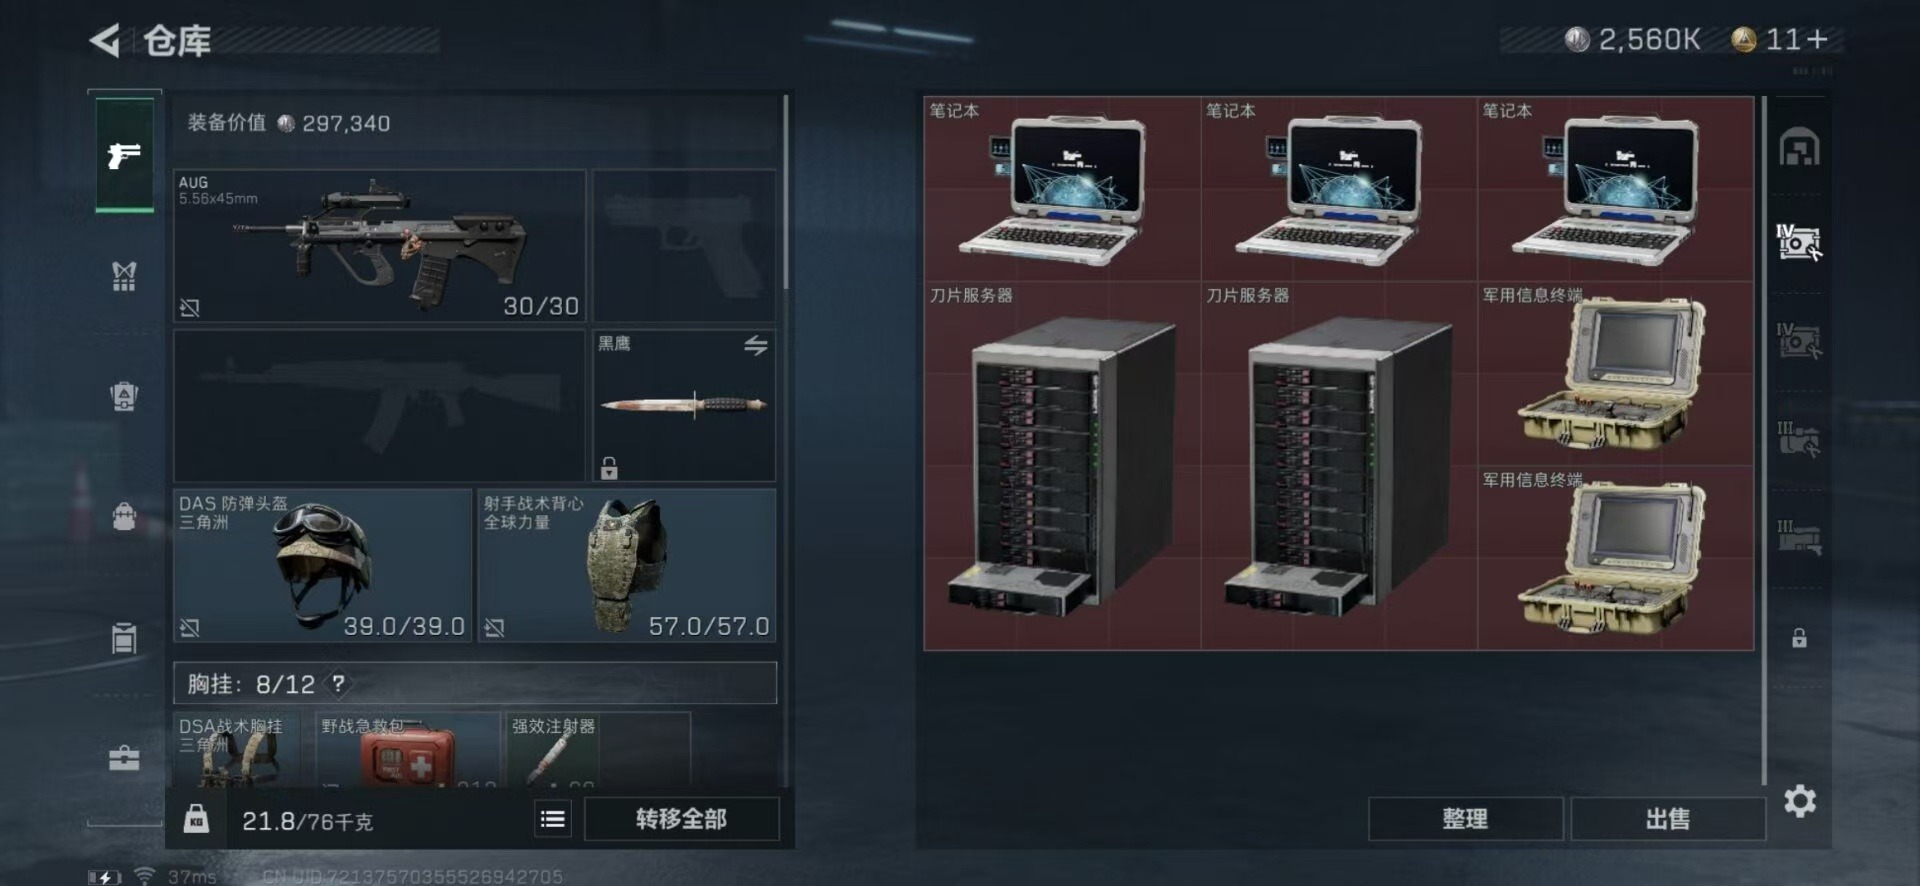
Task: Click the 出售 sell button
Action: tap(1667, 819)
